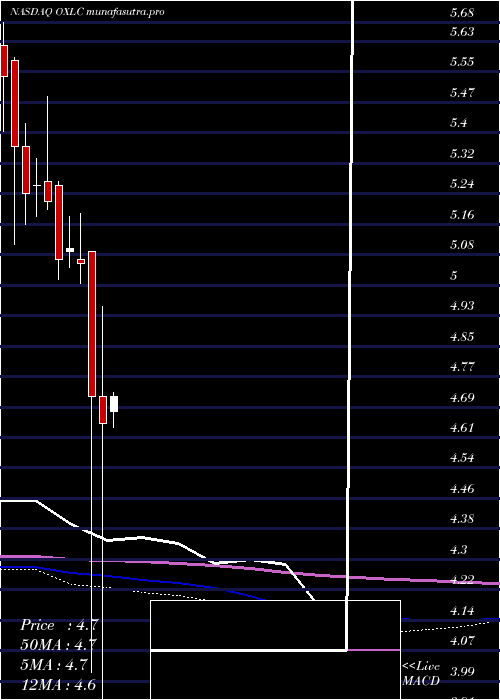This screenshot has width=500, height=700.
Task: Select the 4.54 price axis label
Action: pyautogui.click(x=462, y=458)
